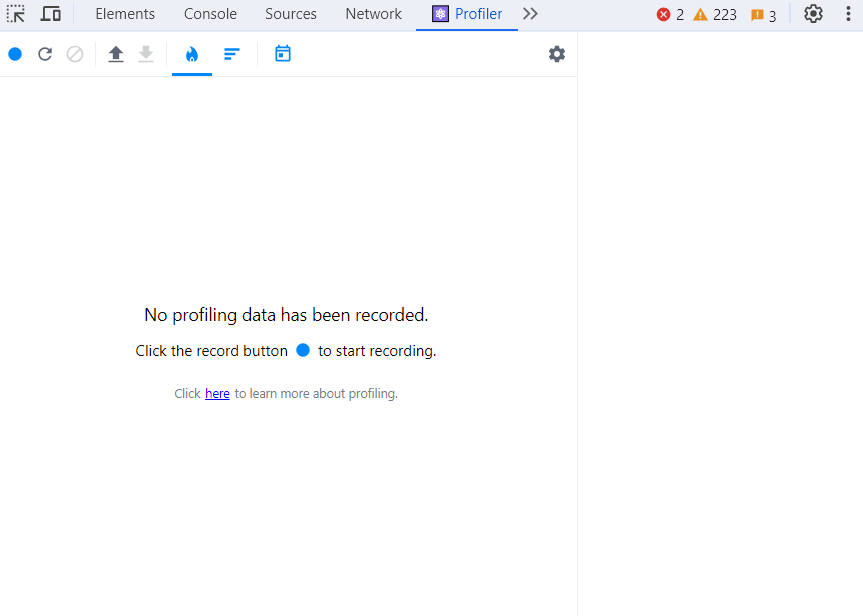This screenshot has height=616, width=863.
Task: Open the Sources tab
Action: coord(291,14)
